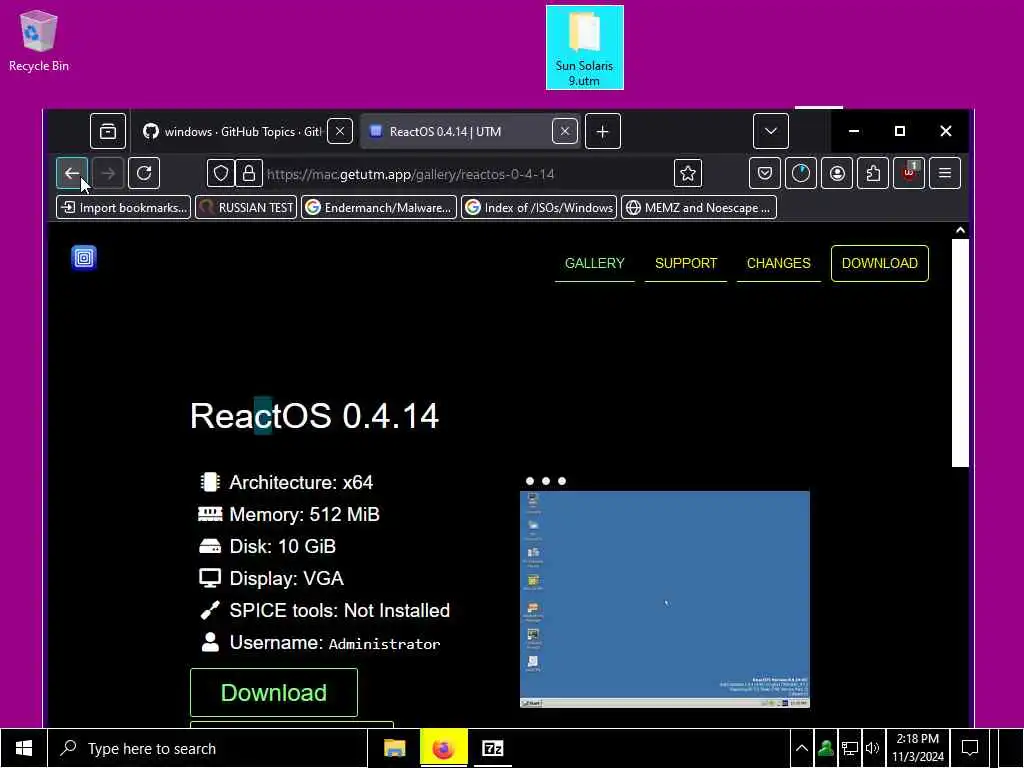Screen dimensions: 1024x768
Task: Reload the page with the refresh button
Action: pyautogui.click(x=144, y=173)
